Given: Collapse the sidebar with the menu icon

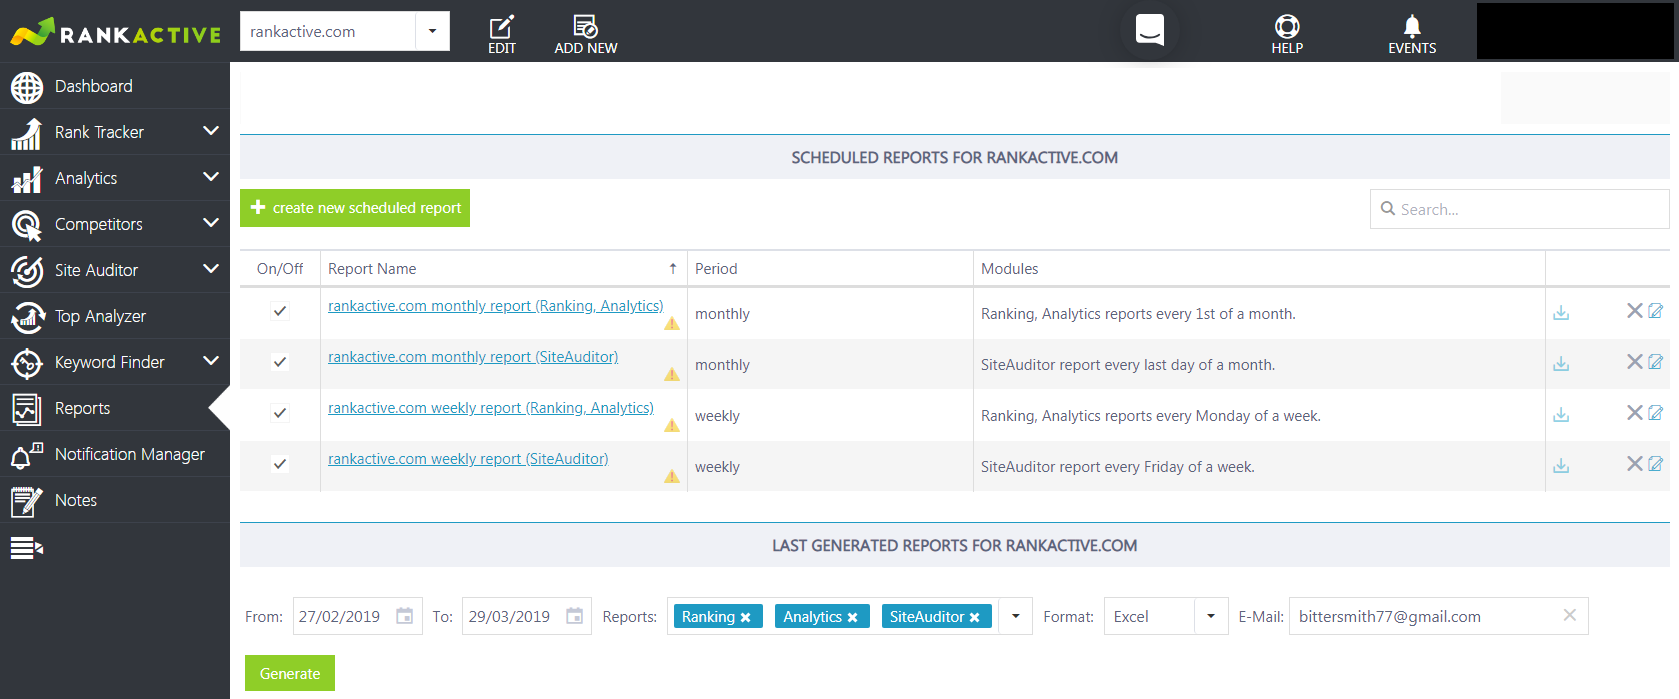Looking at the screenshot, I should (27, 548).
